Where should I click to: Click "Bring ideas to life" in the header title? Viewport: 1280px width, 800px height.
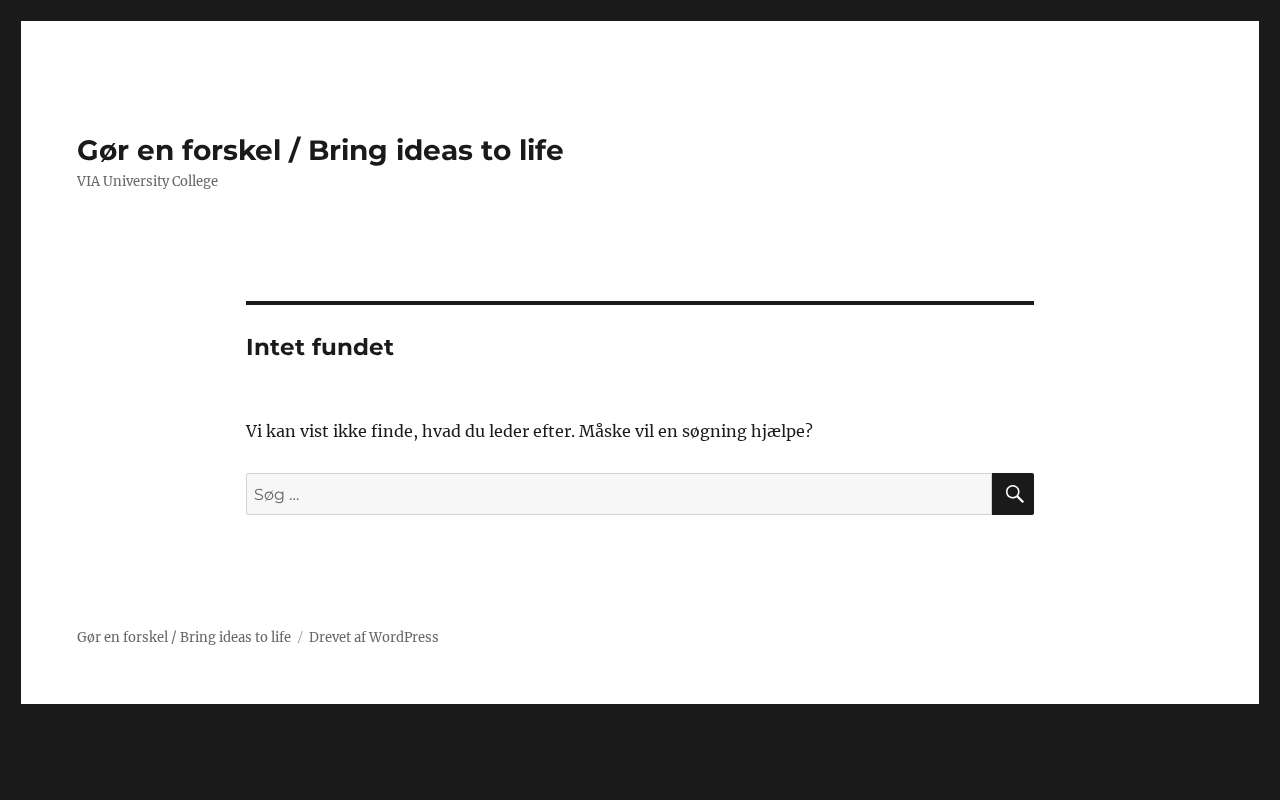pyautogui.click(x=435, y=150)
